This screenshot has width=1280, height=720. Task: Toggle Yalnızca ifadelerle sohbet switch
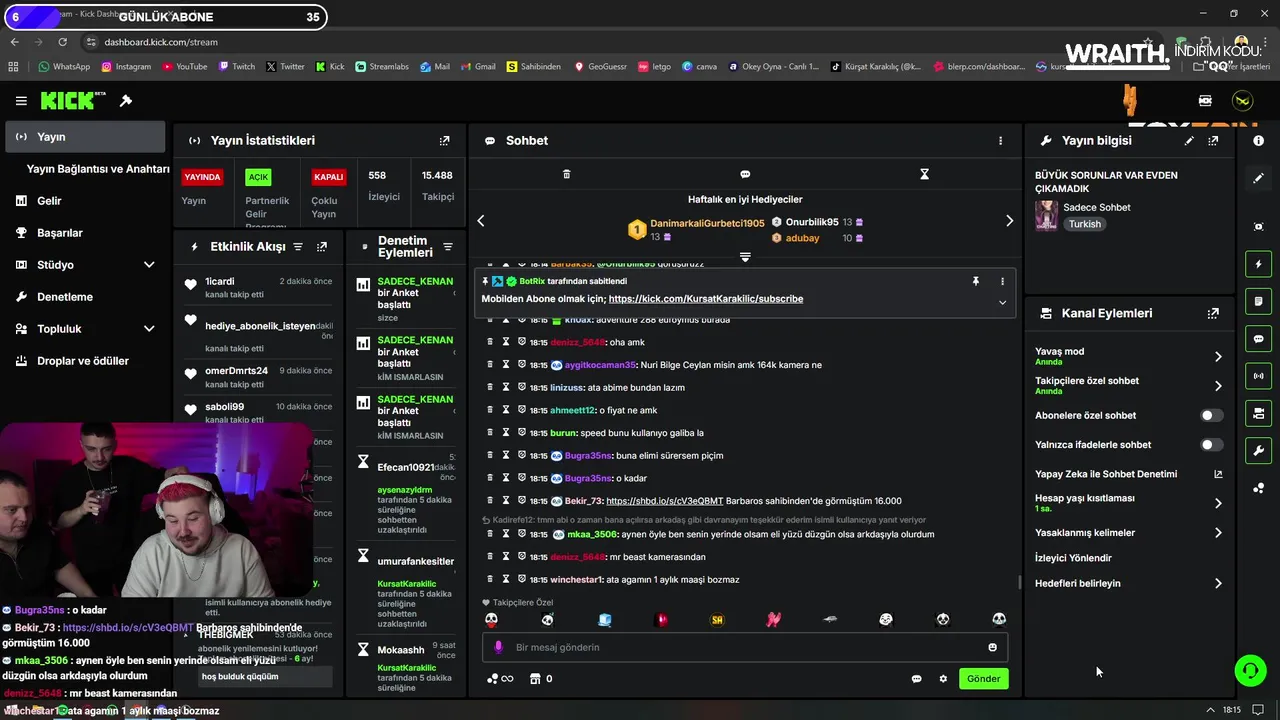click(1211, 444)
